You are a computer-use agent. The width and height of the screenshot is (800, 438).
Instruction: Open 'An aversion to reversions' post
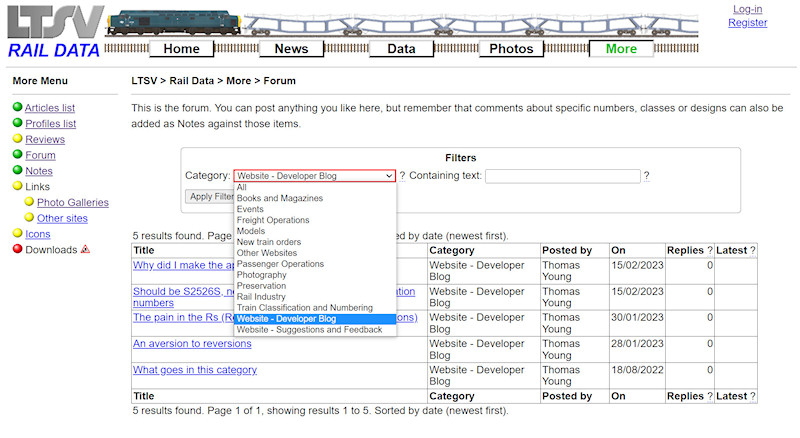pyautogui.click(x=192, y=344)
